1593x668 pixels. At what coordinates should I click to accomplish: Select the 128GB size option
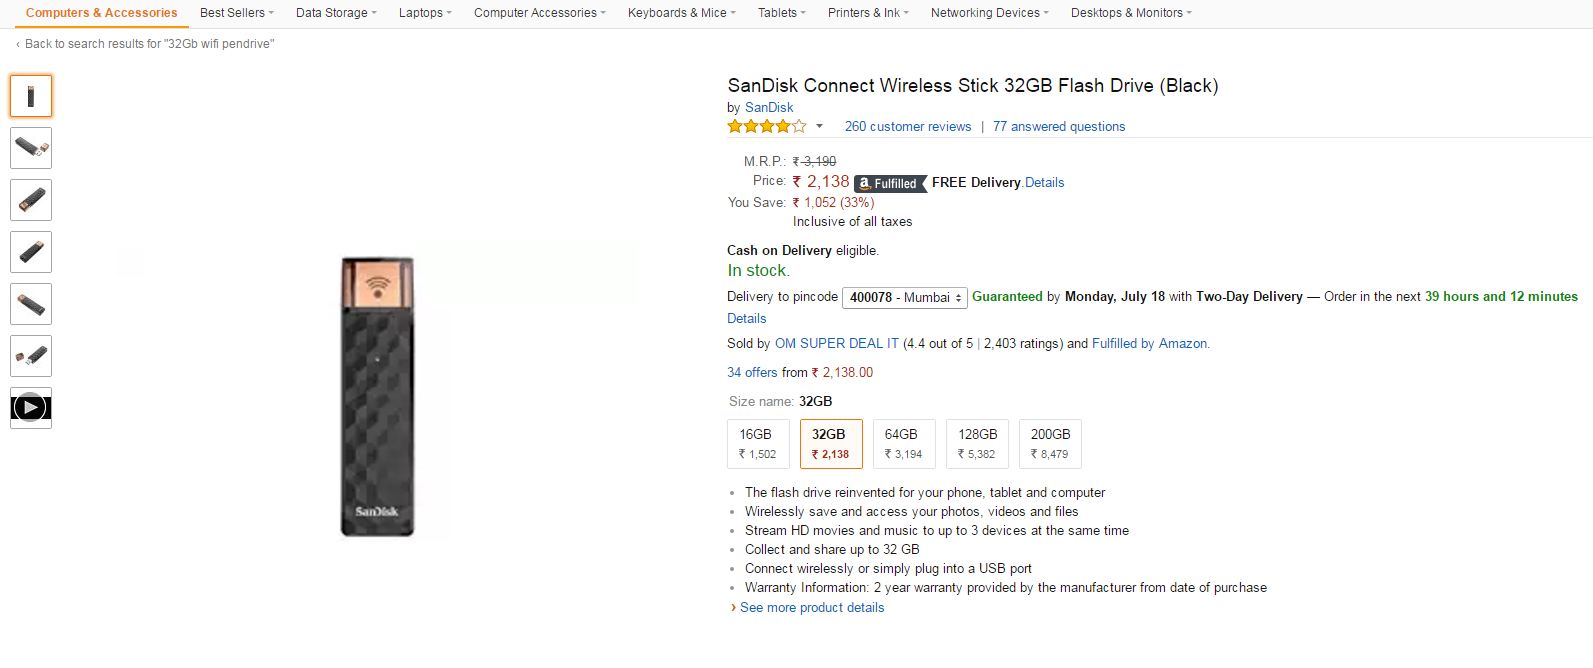tap(976, 444)
